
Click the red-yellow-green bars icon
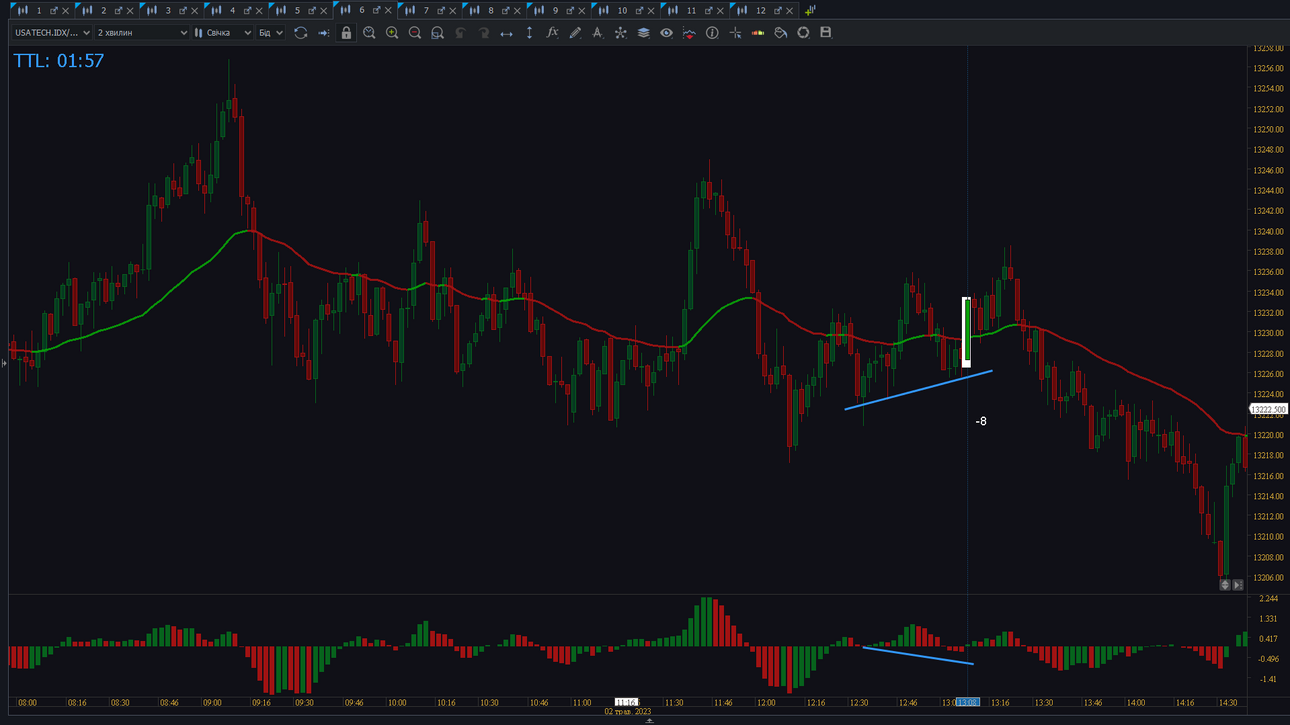757,33
